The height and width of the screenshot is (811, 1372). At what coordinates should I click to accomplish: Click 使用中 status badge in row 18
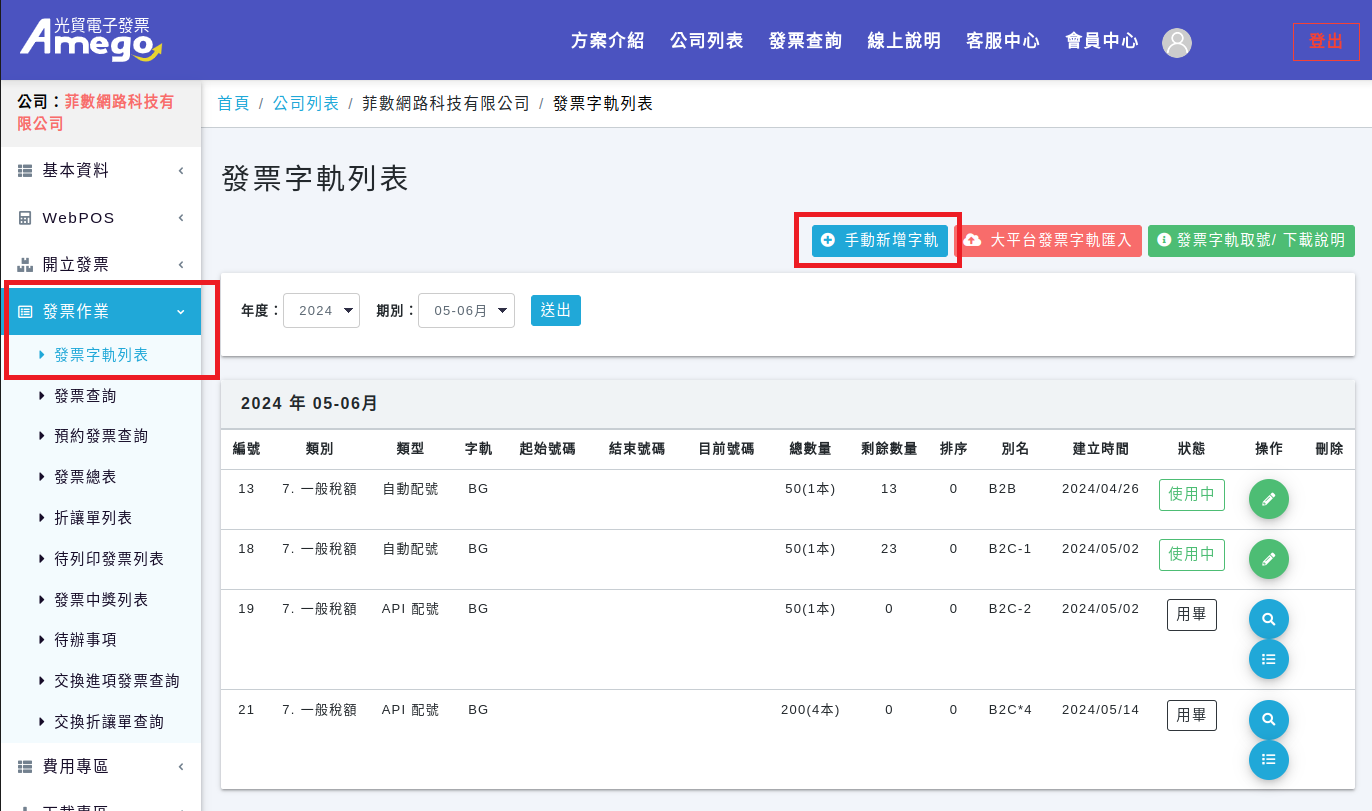point(1192,555)
